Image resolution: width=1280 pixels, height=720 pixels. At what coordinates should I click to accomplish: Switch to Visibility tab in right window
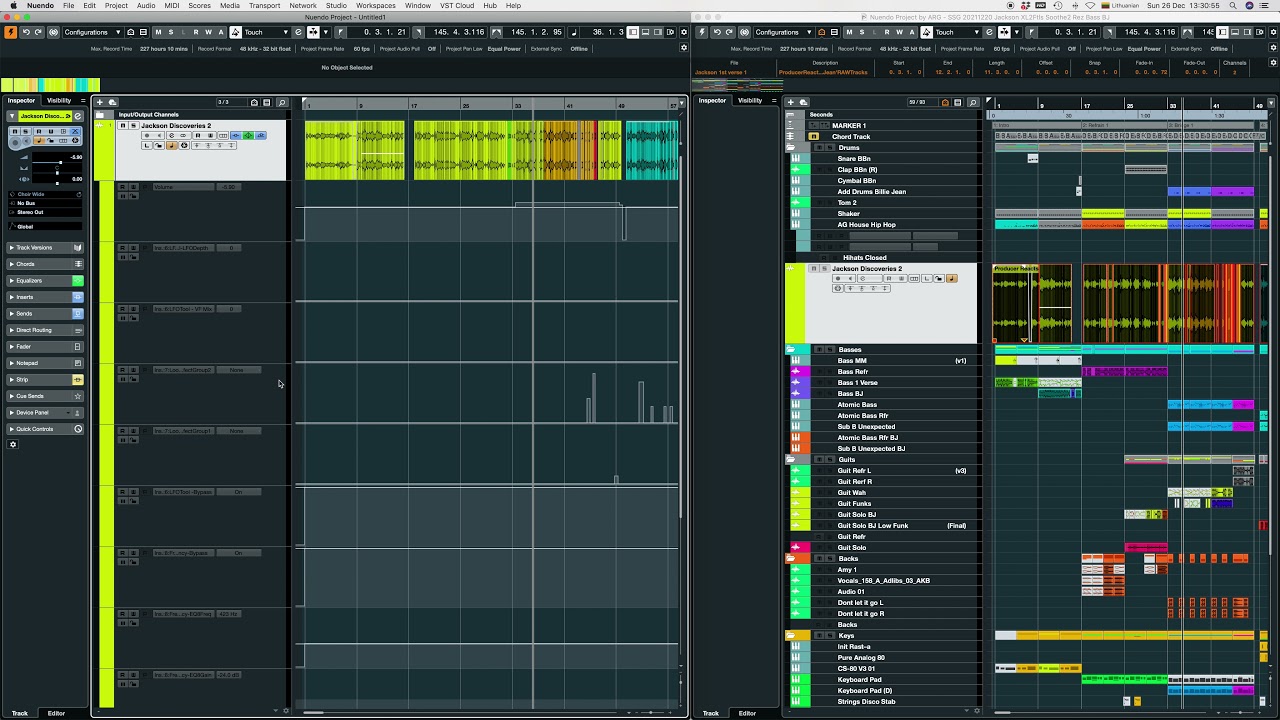(x=749, y=100)
